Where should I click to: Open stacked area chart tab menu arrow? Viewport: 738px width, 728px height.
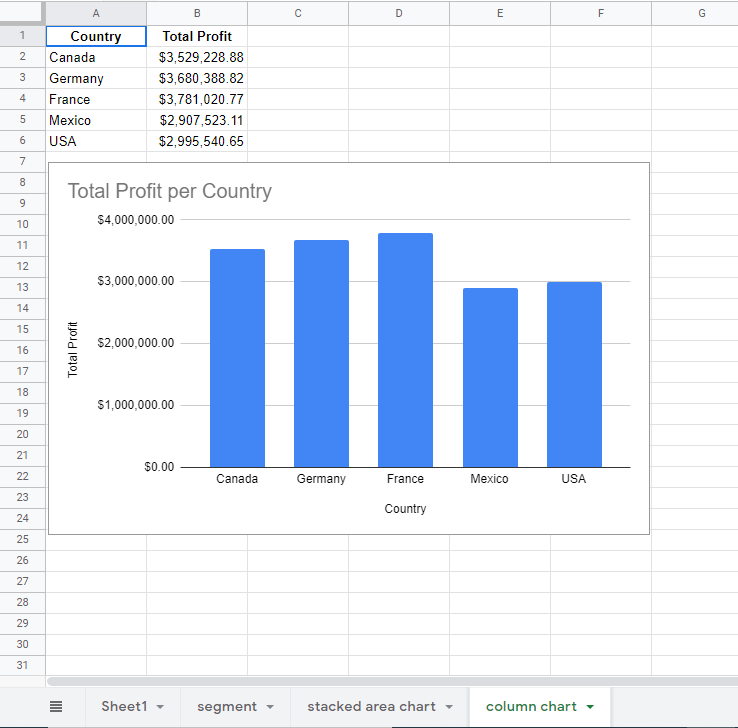click(449, 707)
